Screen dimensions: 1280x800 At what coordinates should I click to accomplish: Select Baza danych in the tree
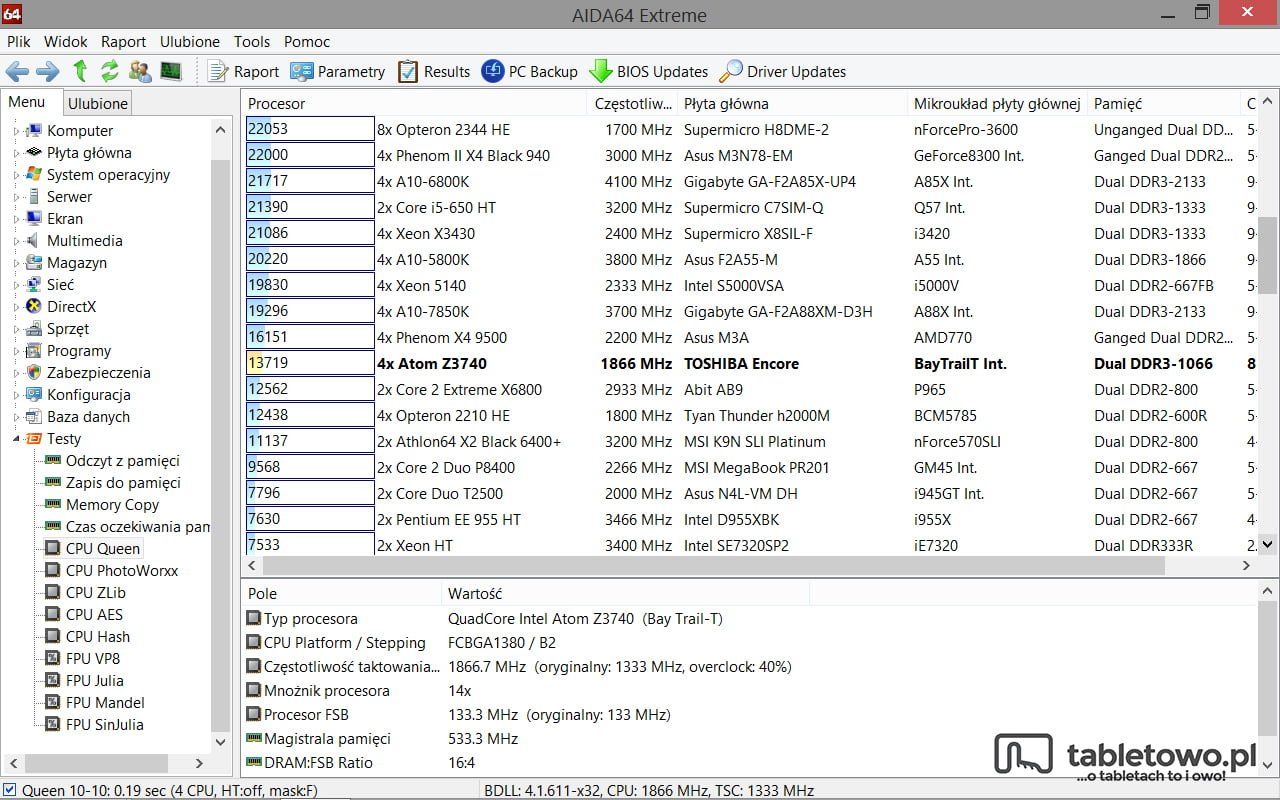[x=88, y=417]
